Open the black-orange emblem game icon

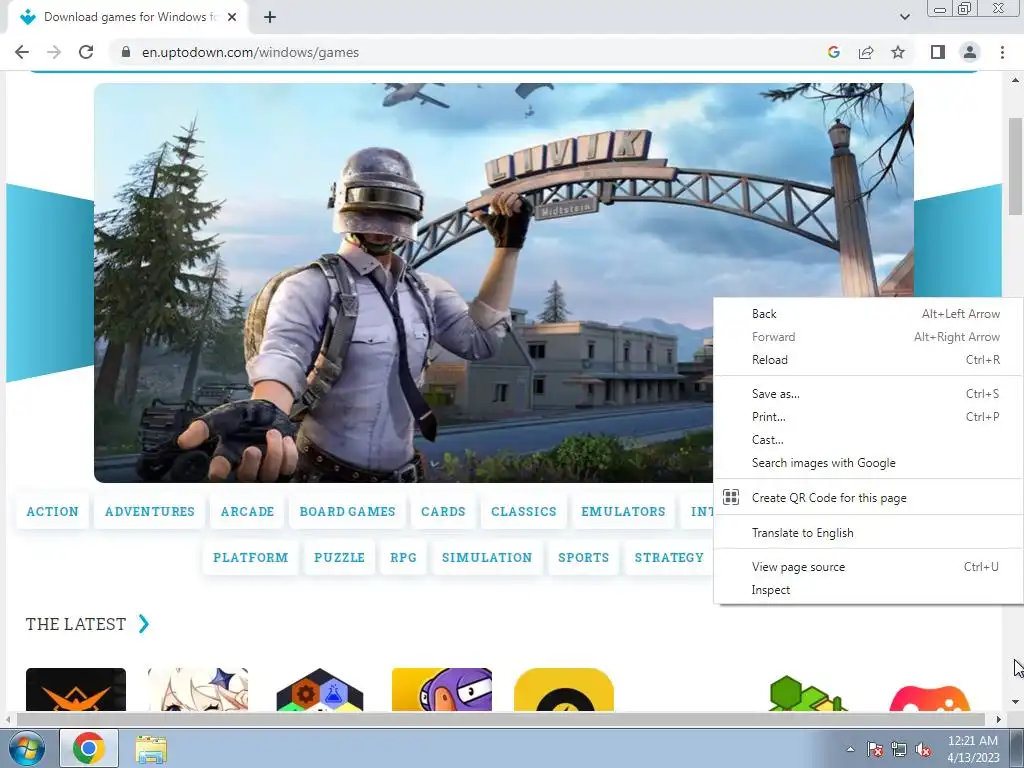tap(76, 689)
